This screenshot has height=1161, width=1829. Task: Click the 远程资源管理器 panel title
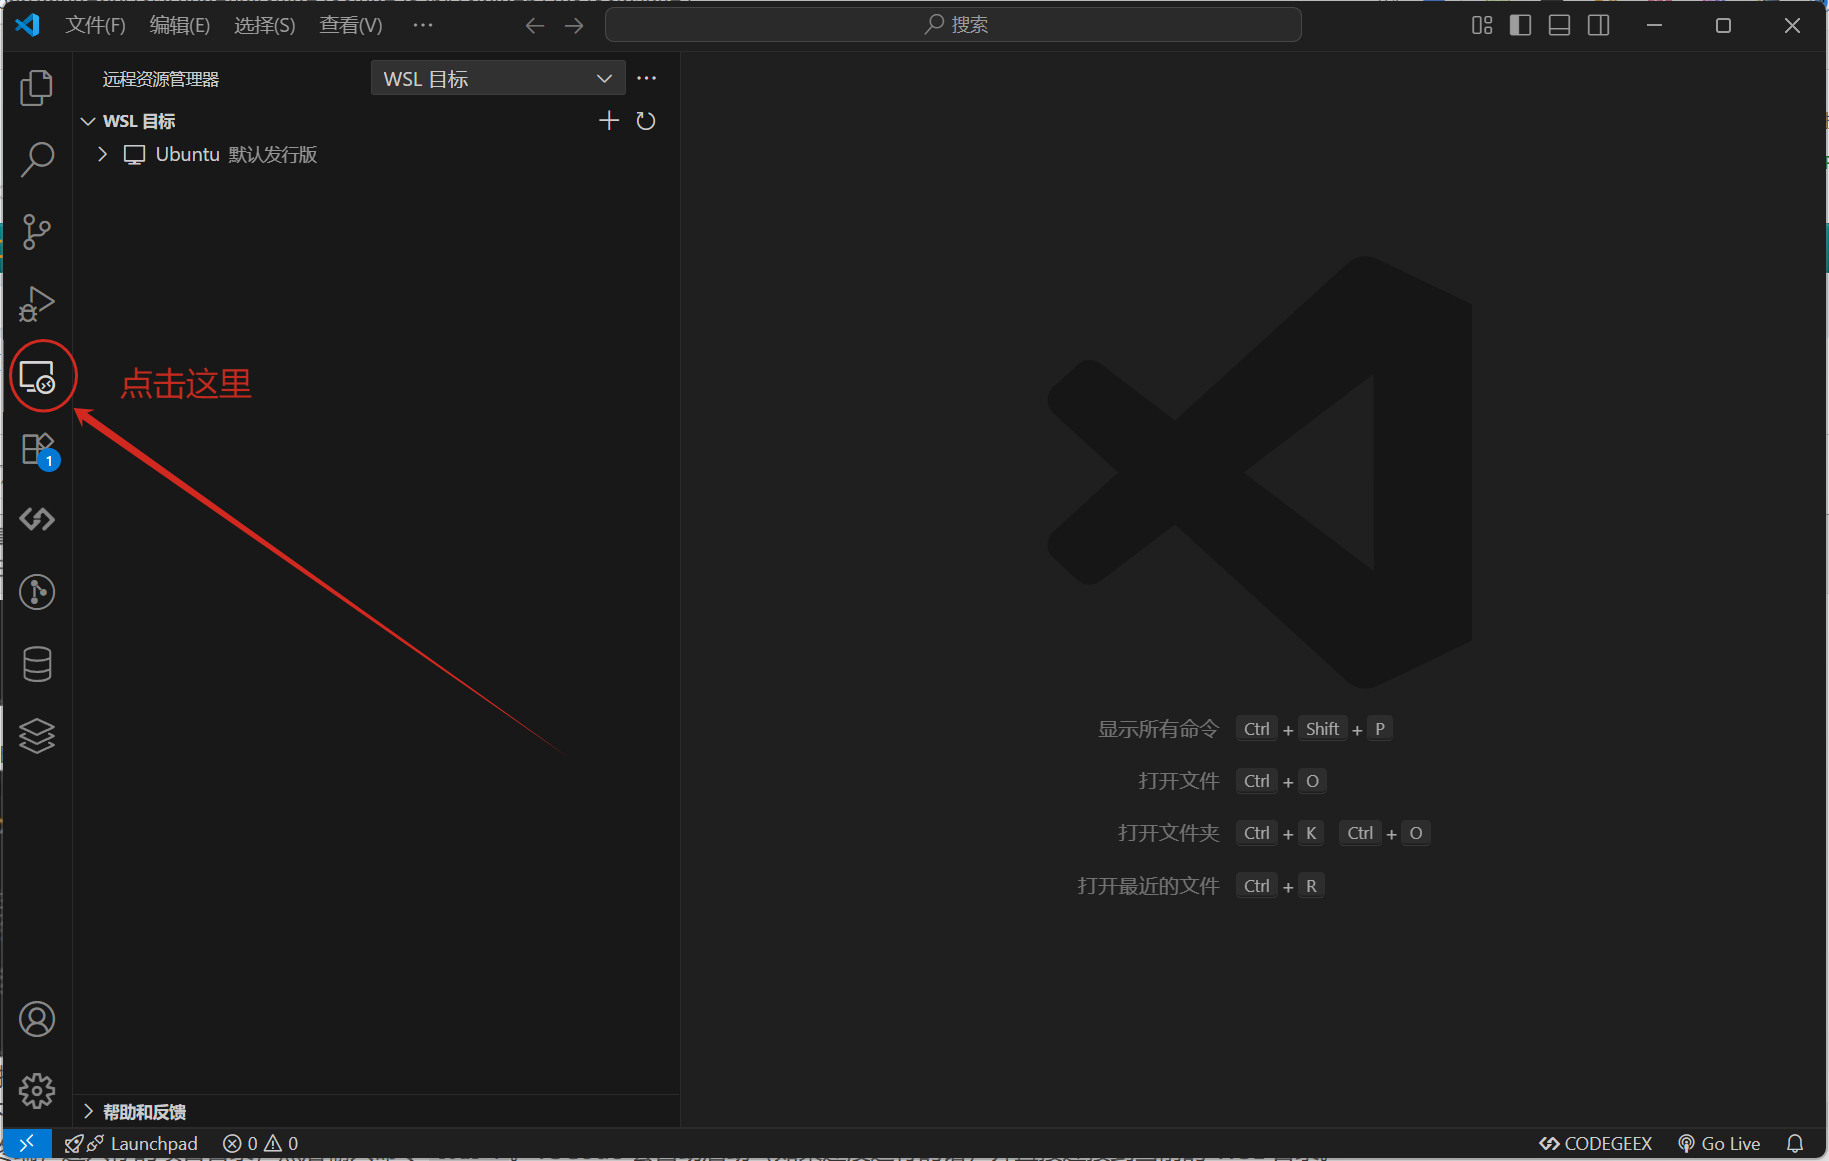tap(161, 79)
